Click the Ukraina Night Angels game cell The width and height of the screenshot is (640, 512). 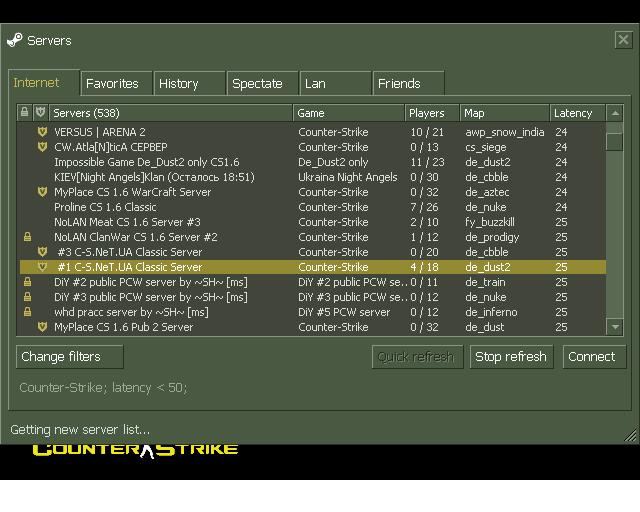348,177
